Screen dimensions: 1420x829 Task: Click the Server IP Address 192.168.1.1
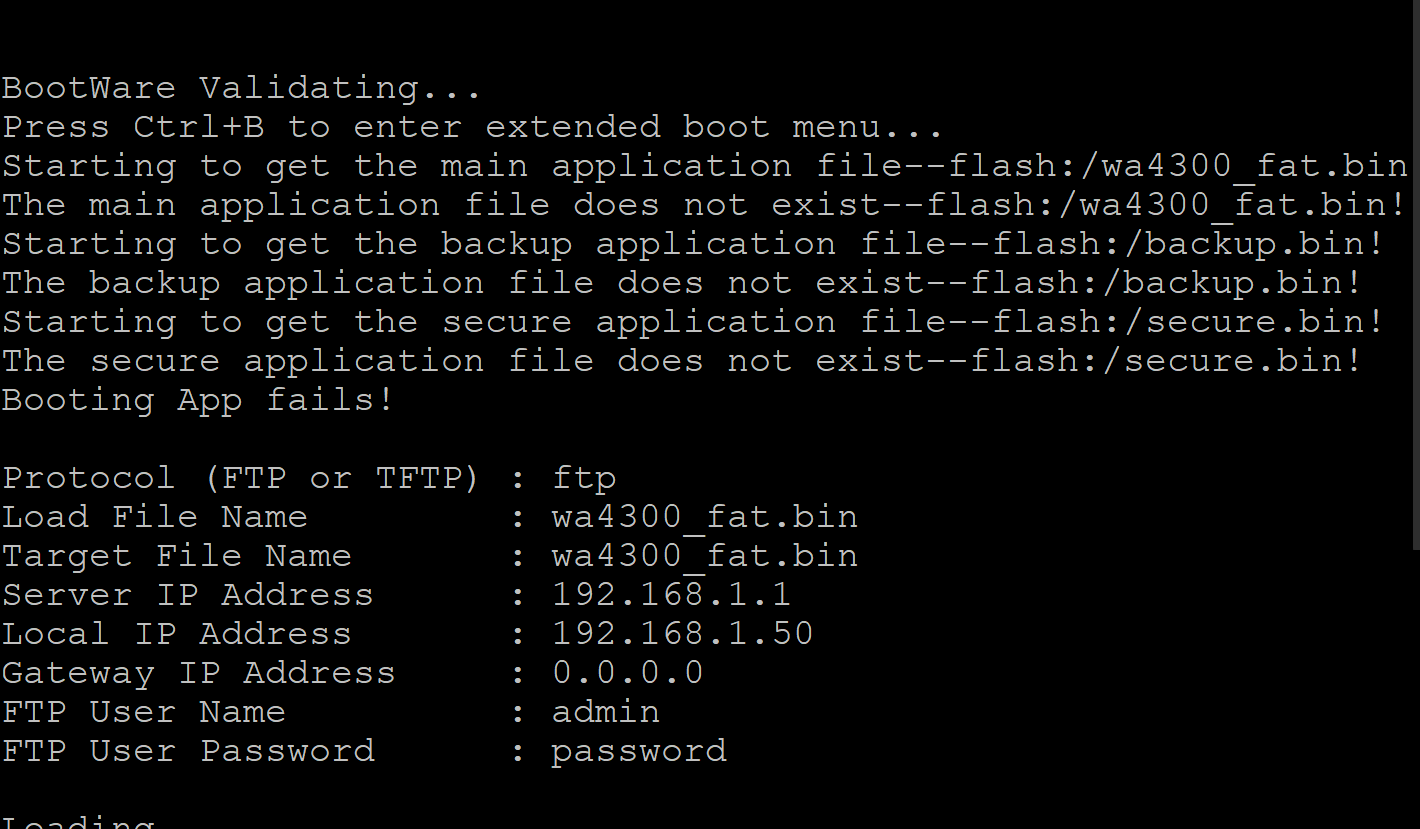(x=671, y=595)
